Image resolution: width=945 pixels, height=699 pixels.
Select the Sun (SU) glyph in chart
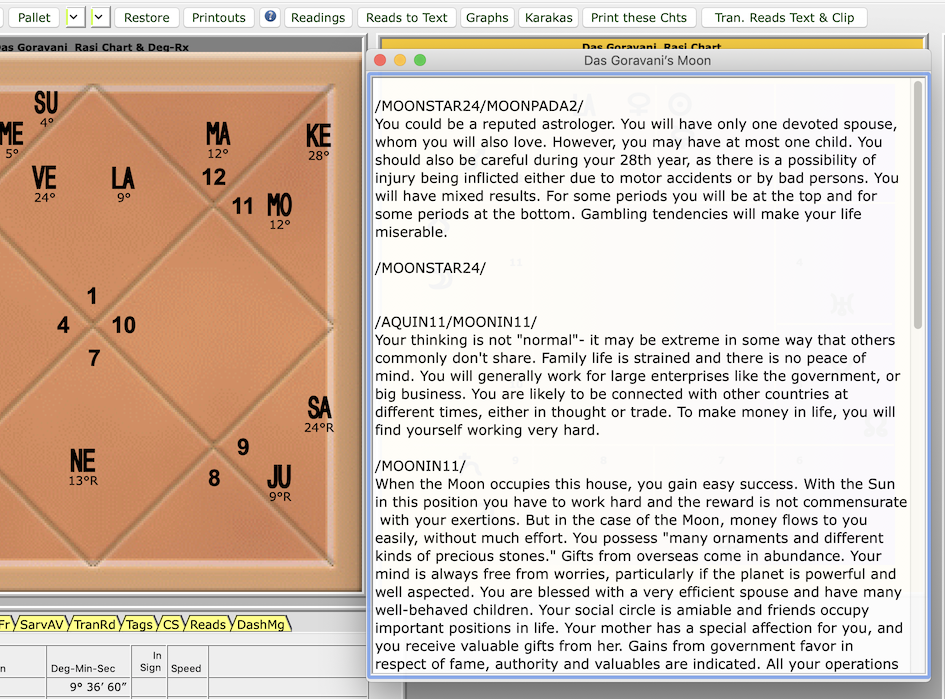click(46, 104)
